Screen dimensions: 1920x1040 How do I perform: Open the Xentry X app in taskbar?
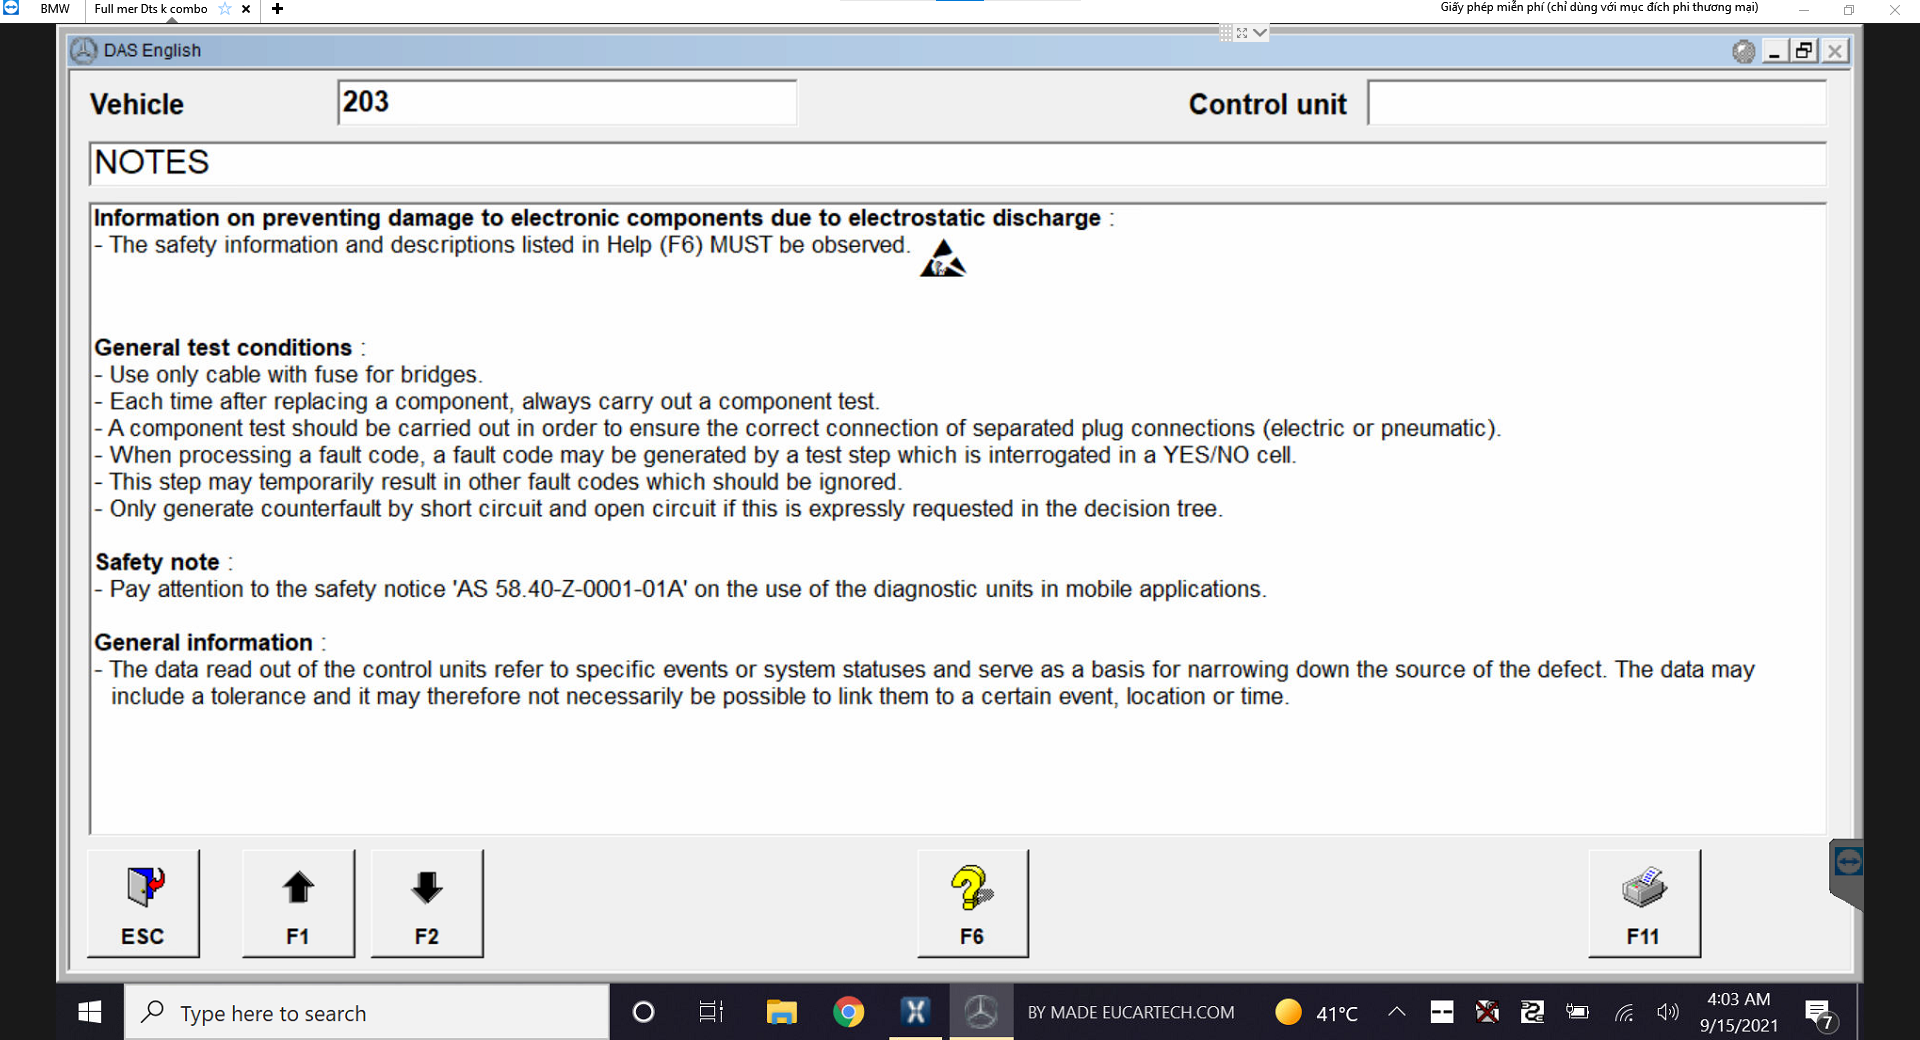point(915,1012)
